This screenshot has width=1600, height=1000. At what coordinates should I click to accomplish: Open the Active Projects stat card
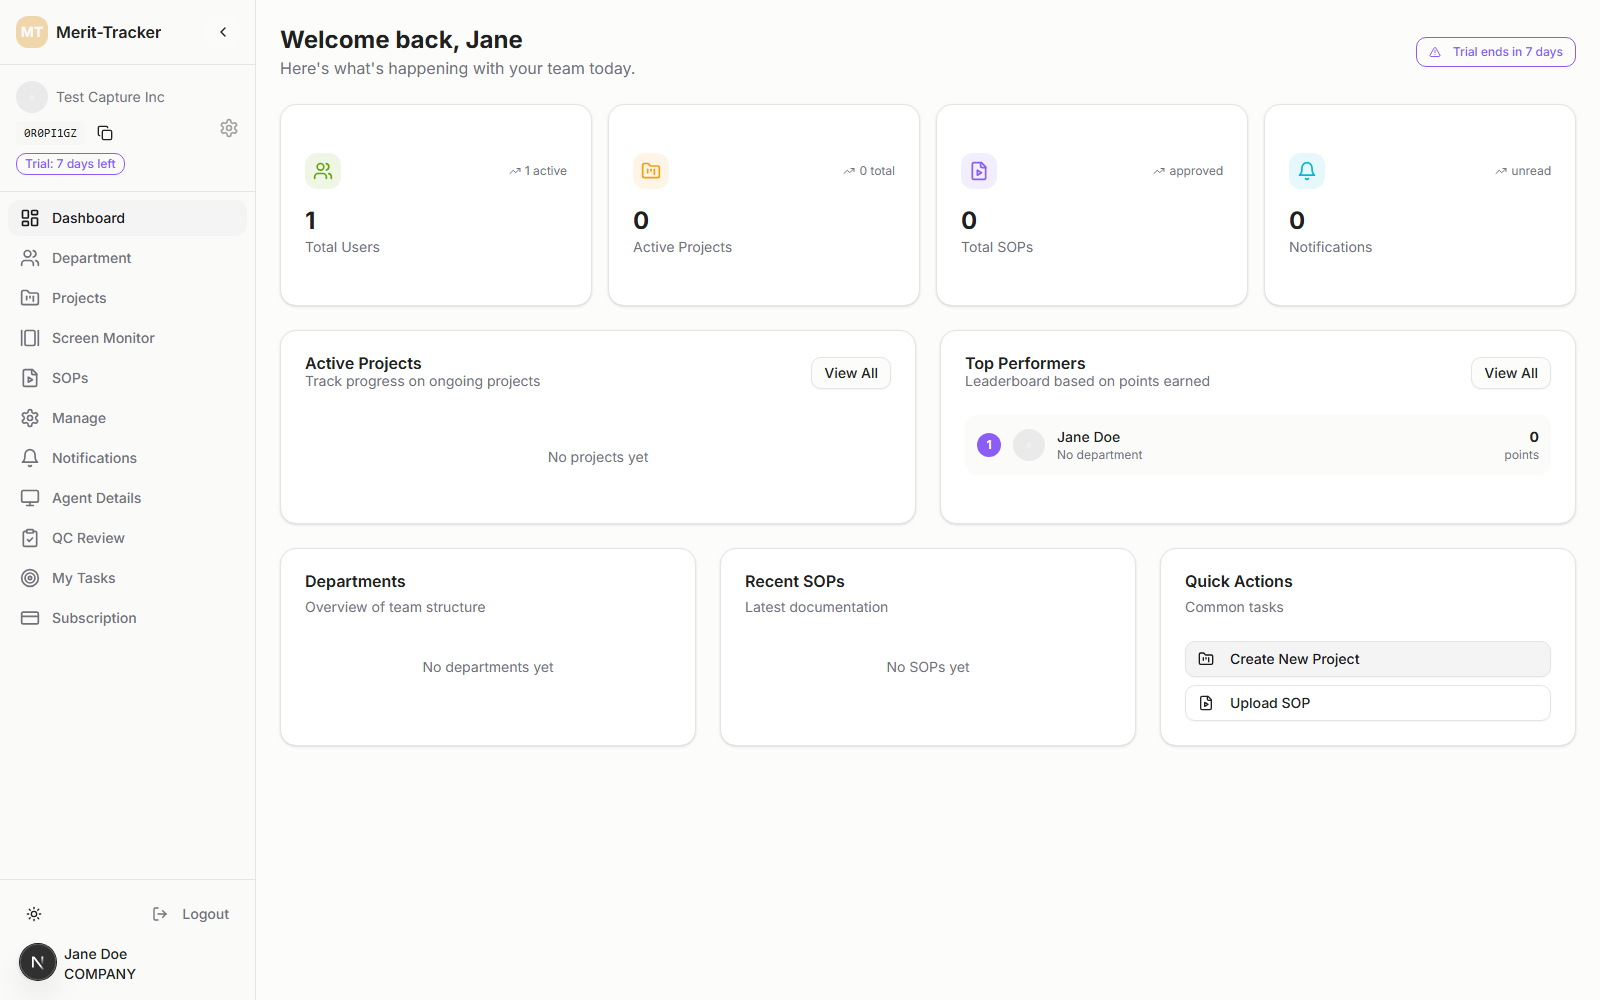click(764, 205)
